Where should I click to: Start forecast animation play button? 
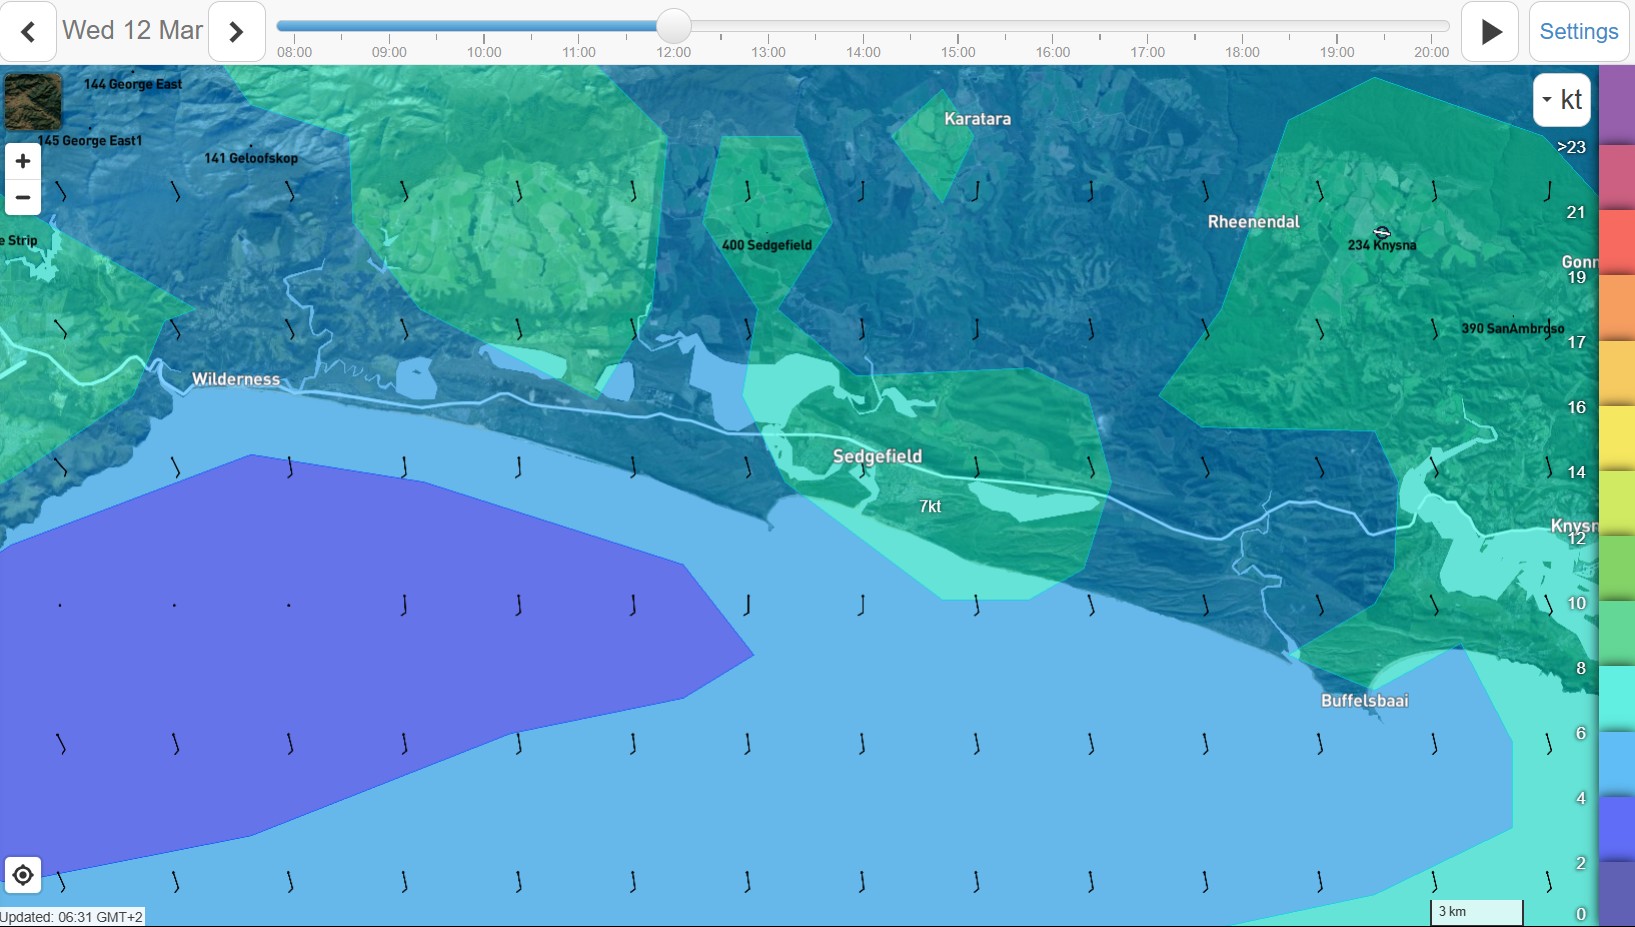pyautogui.click(x=1490, y=32)
